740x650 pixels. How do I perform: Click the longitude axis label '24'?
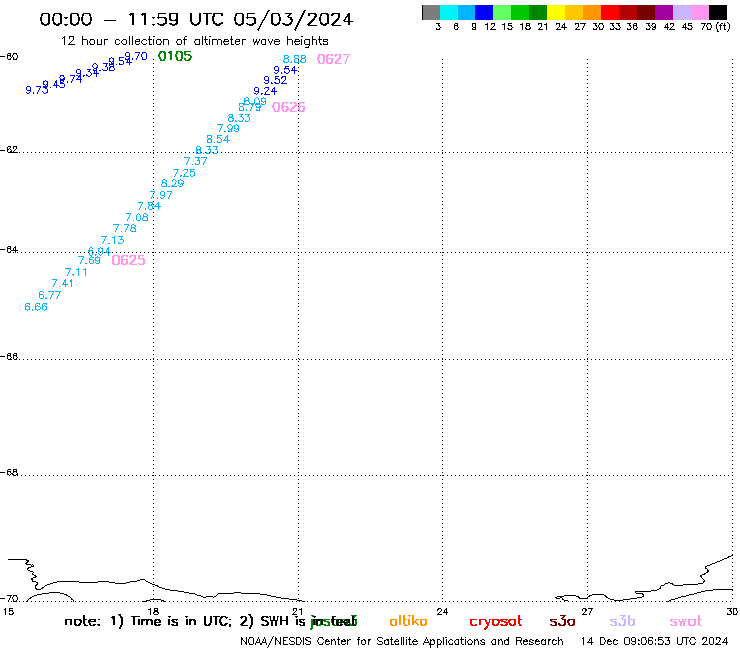coord(442,612)
